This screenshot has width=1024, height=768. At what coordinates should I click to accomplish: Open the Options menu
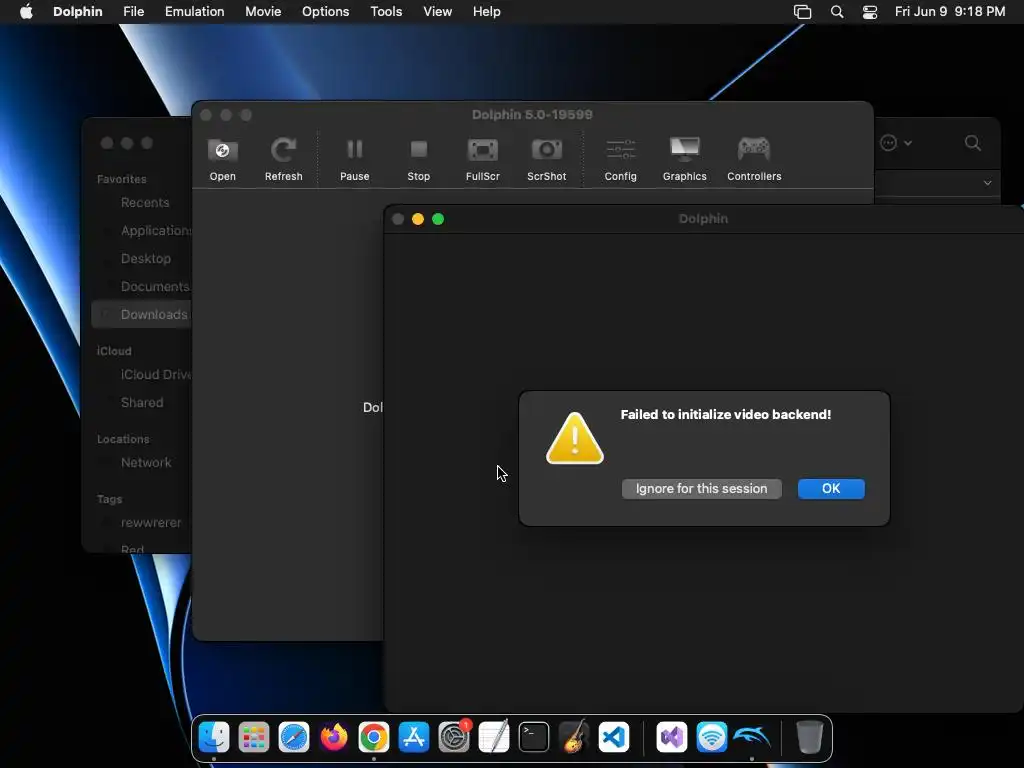(325, 12)
